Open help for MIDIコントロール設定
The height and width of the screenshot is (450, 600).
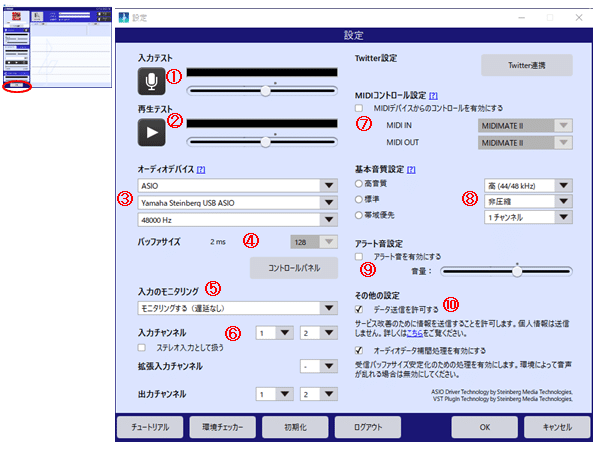(433, 96)
